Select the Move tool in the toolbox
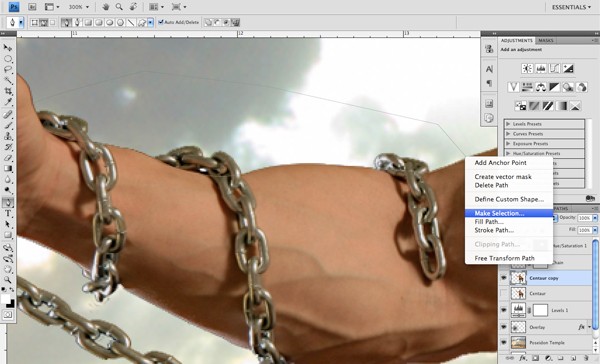The image size is (600, 364). point(8,48)
